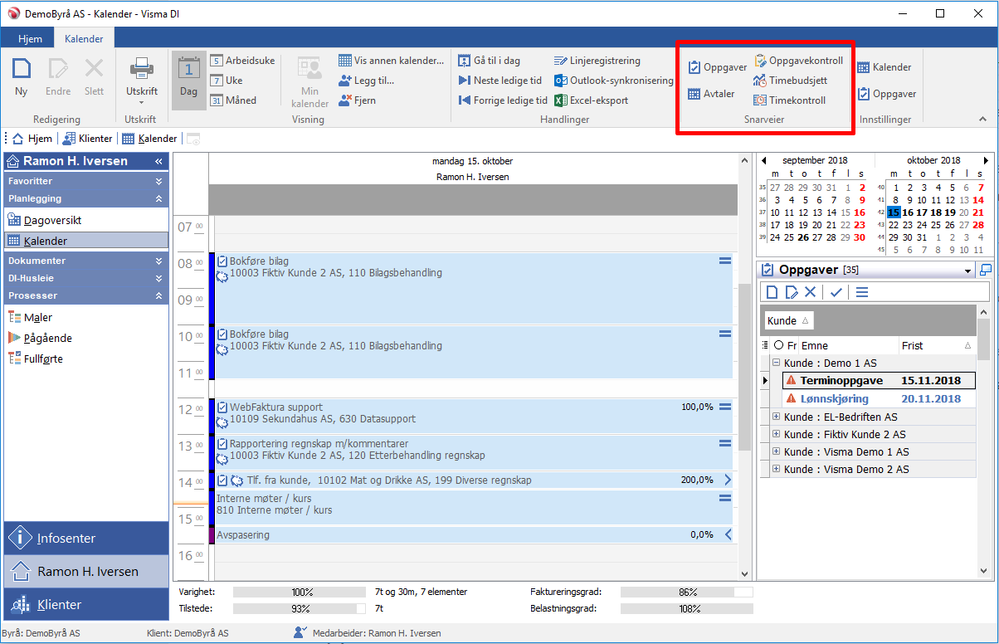This screenshot has height=644, width=999.
Task: Switch the calendar to Uke view
Action: coord(227,80)
